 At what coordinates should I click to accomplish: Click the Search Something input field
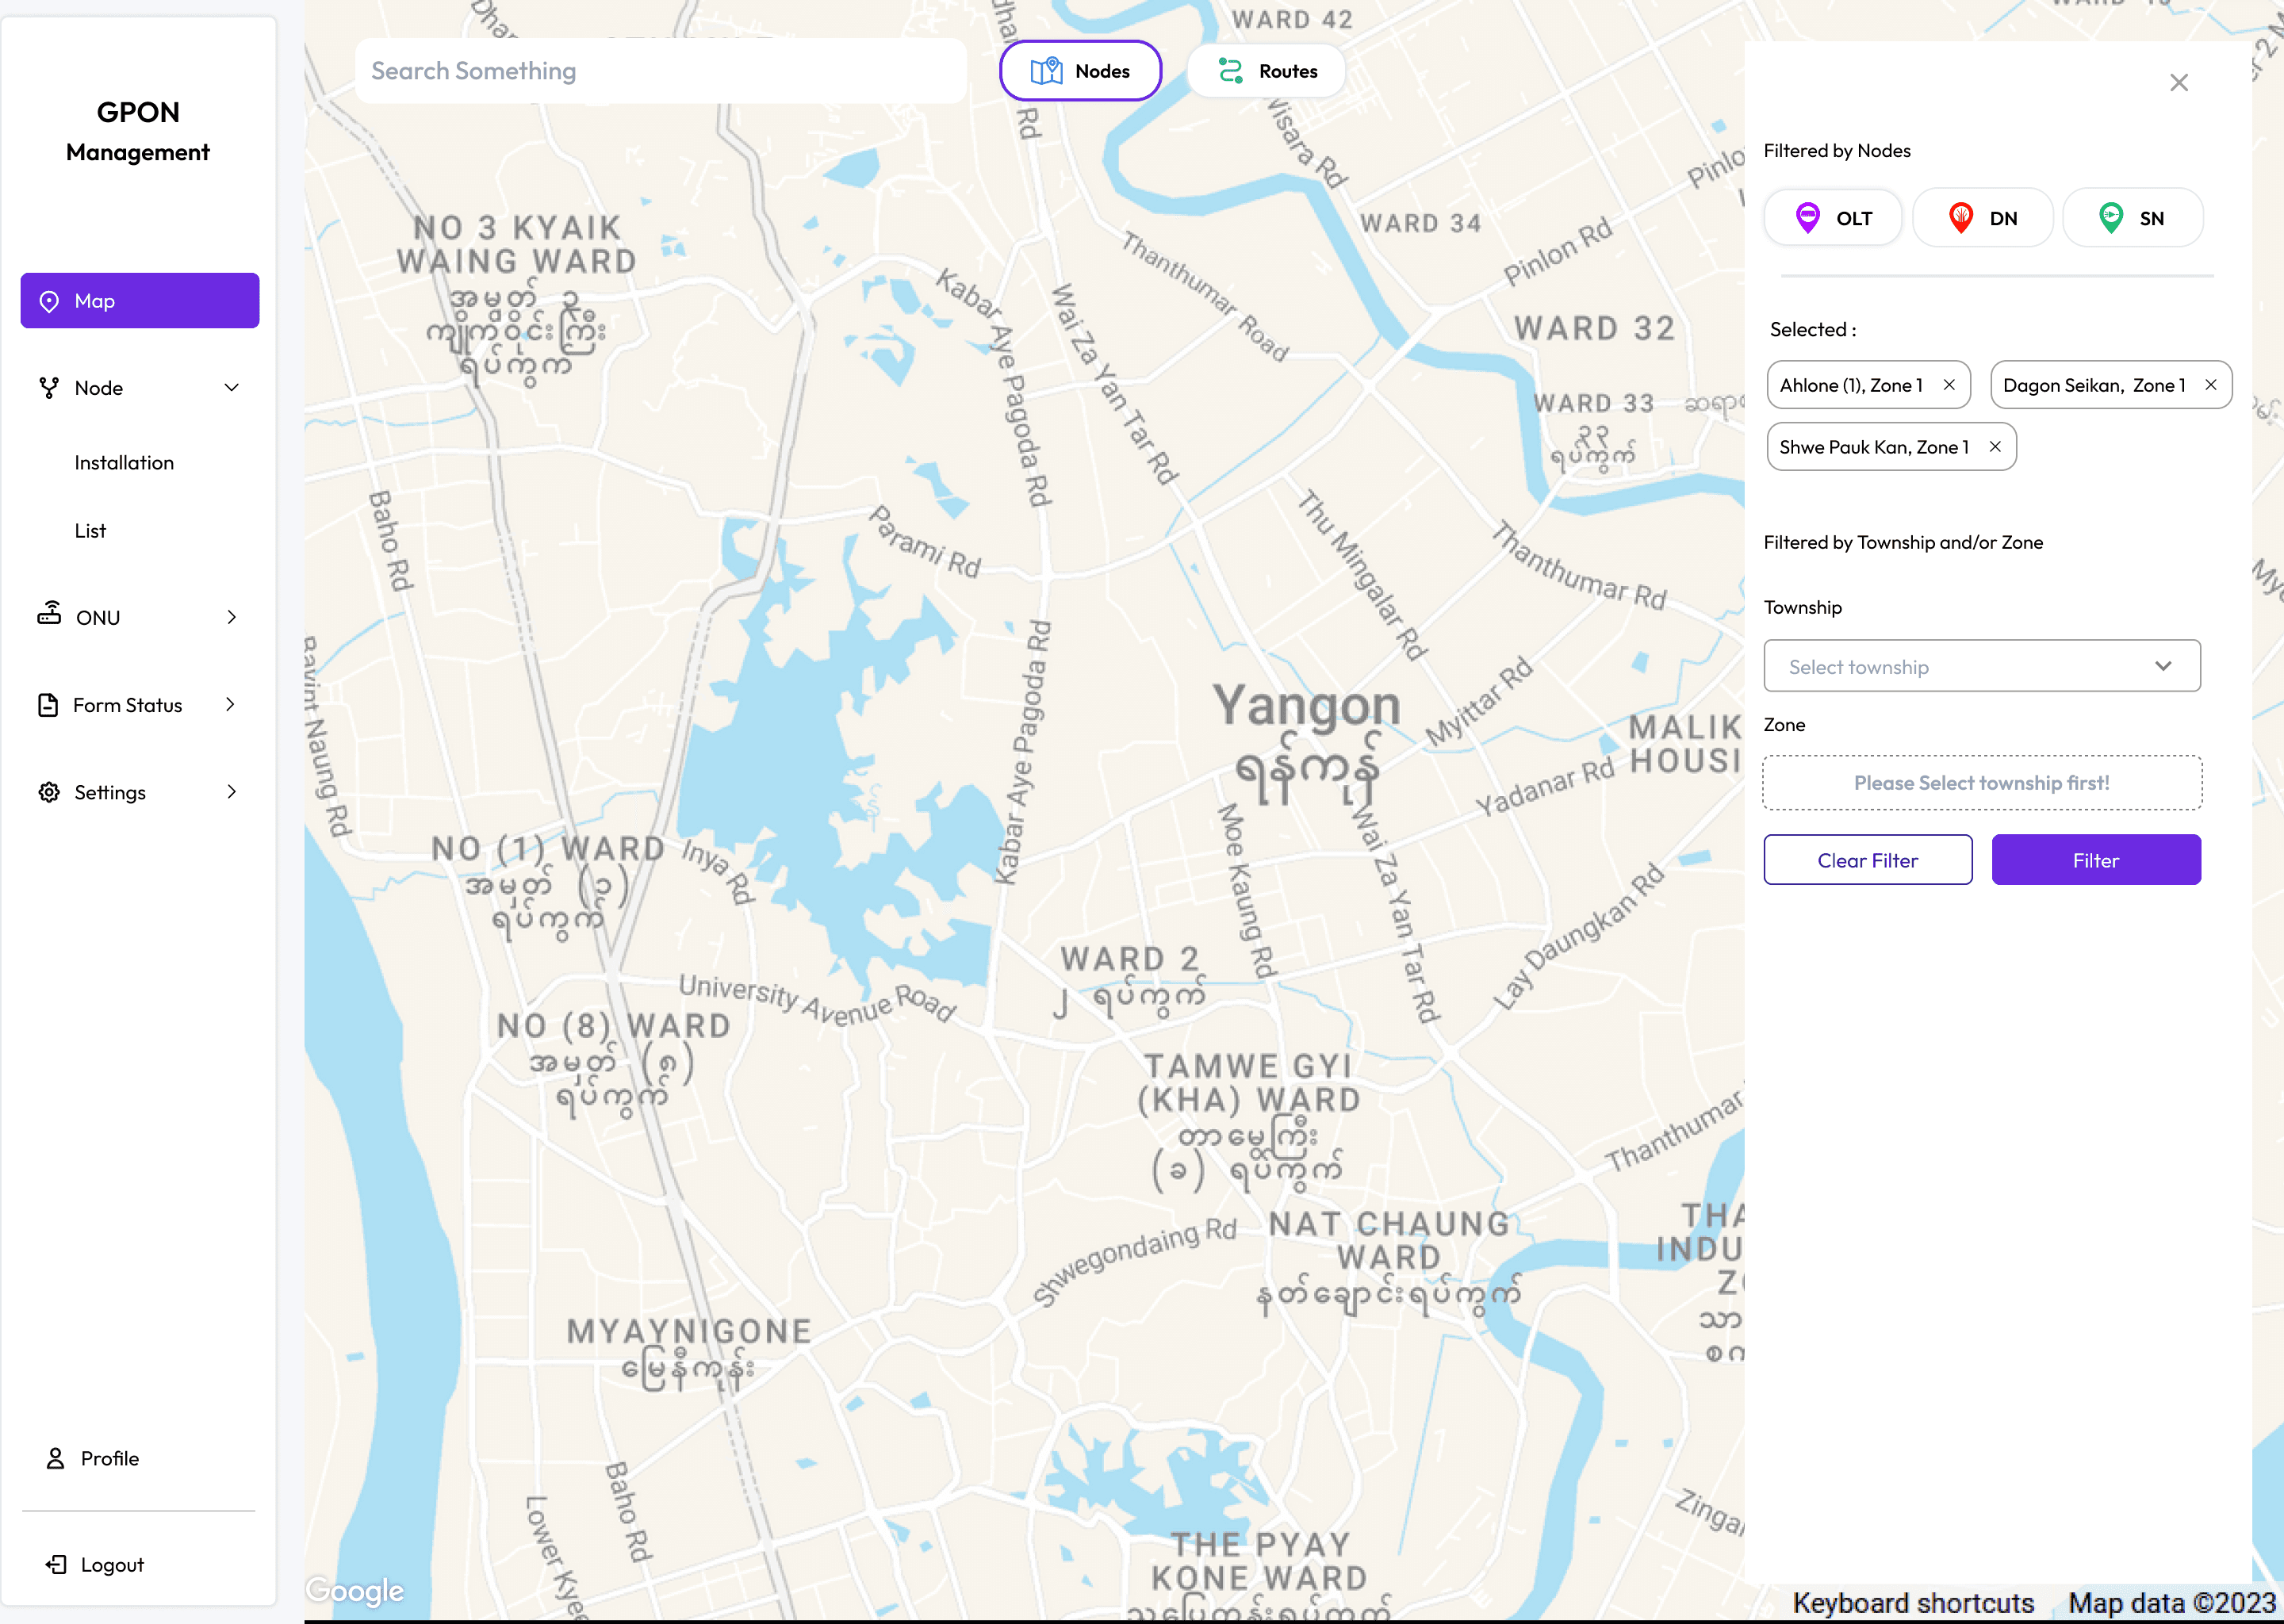660,71
